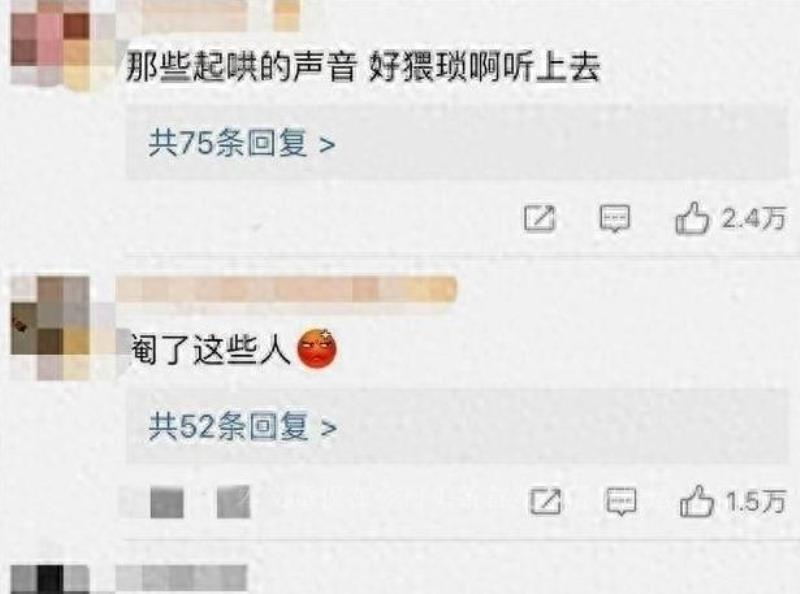Repost the comment about 起哄的声音
The height and width of the screenshot is (594, 800).
[x=540, y=219]
